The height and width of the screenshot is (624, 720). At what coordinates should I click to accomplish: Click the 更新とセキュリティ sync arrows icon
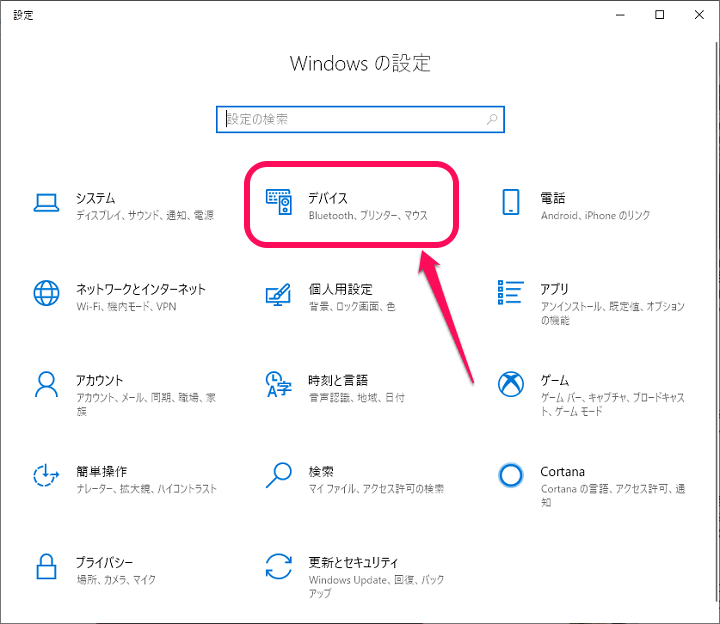coord(279,566)
